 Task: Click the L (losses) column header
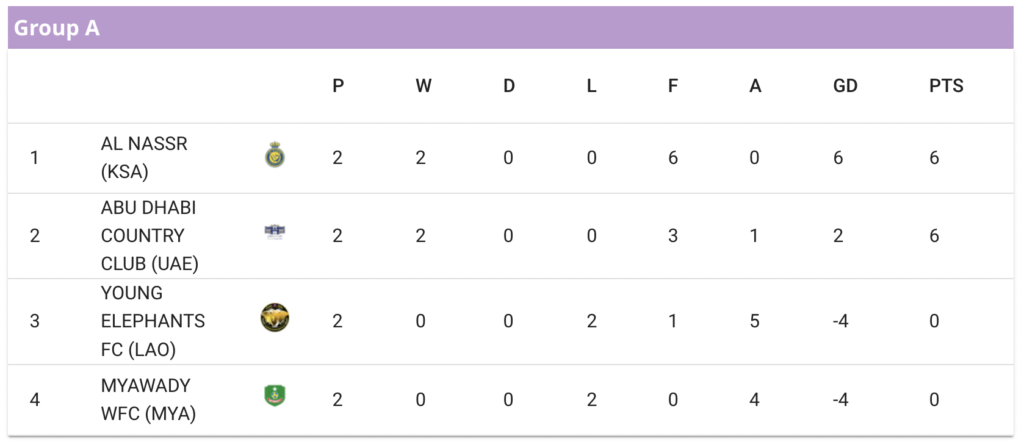591,86
